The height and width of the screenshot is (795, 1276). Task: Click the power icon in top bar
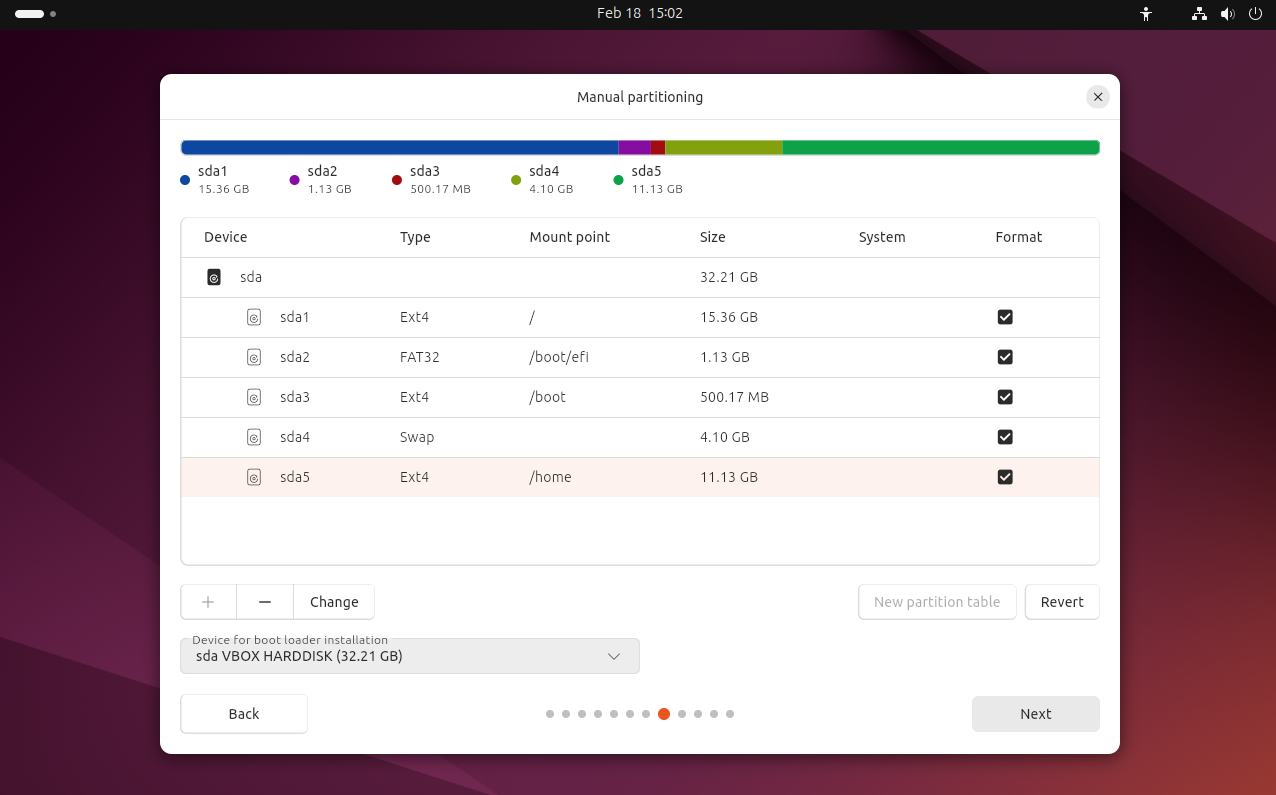pos(1255,14)
